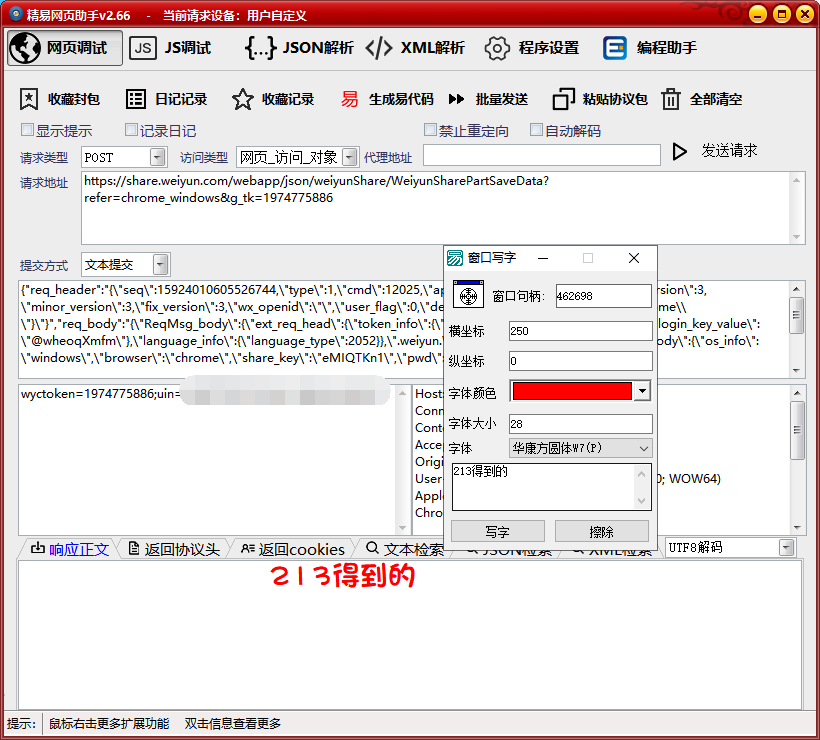Click 全部清空 trash icon
The width and height of the screenshot is (820, 740).
click(671, 99)
